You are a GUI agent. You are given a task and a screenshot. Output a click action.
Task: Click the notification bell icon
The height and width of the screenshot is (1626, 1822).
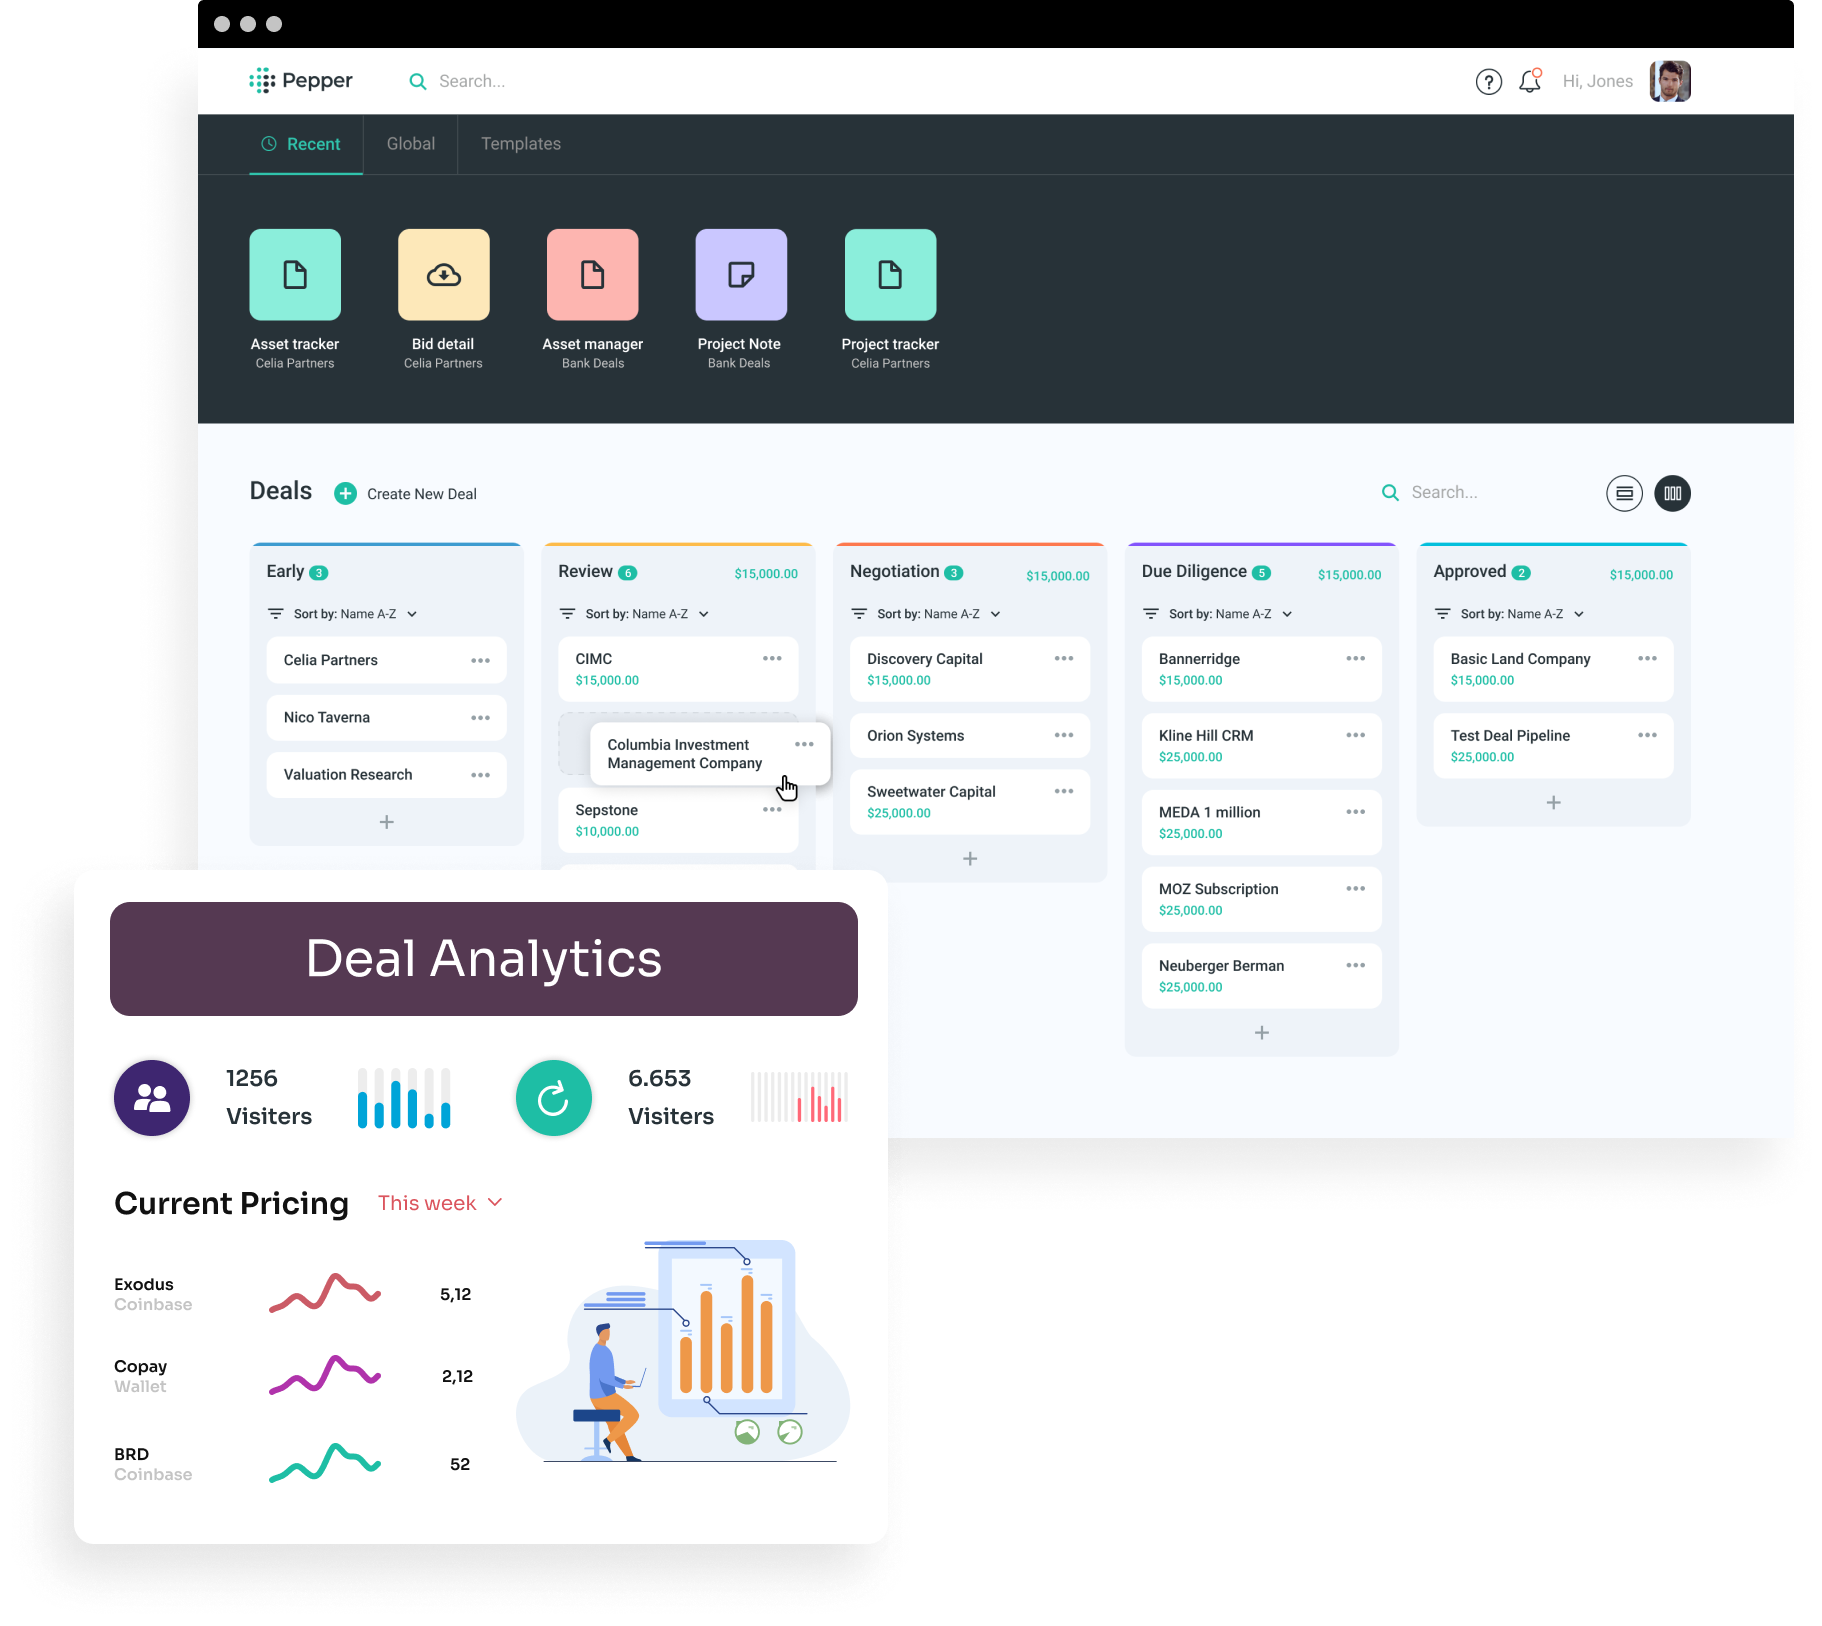click(x=1529, y=82)
